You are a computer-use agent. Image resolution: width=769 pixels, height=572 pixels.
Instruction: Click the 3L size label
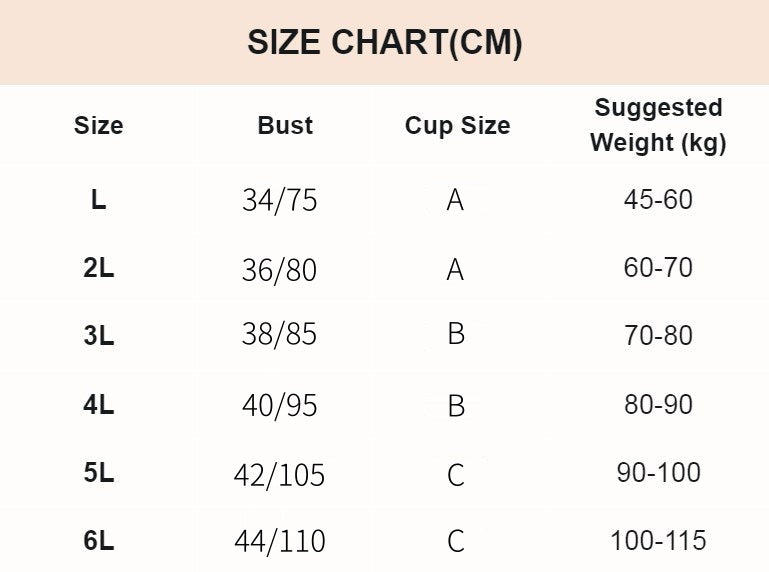point(99,336)
